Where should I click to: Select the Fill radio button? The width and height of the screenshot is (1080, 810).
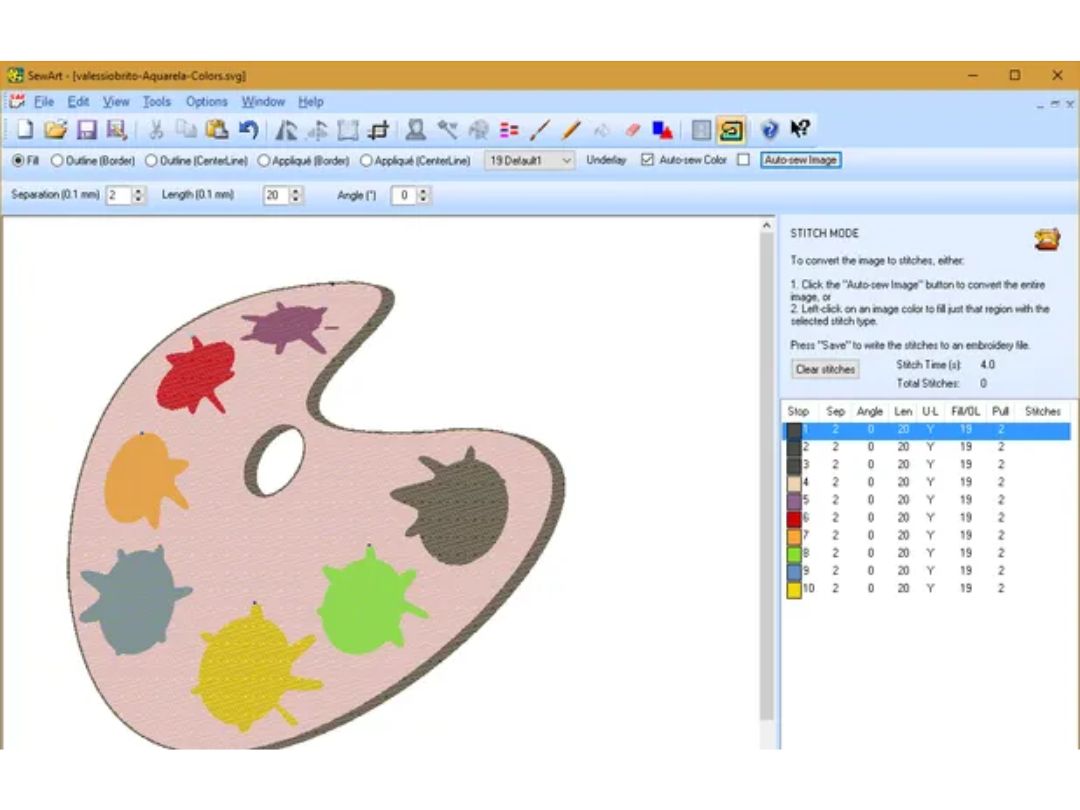pos(19,160)
